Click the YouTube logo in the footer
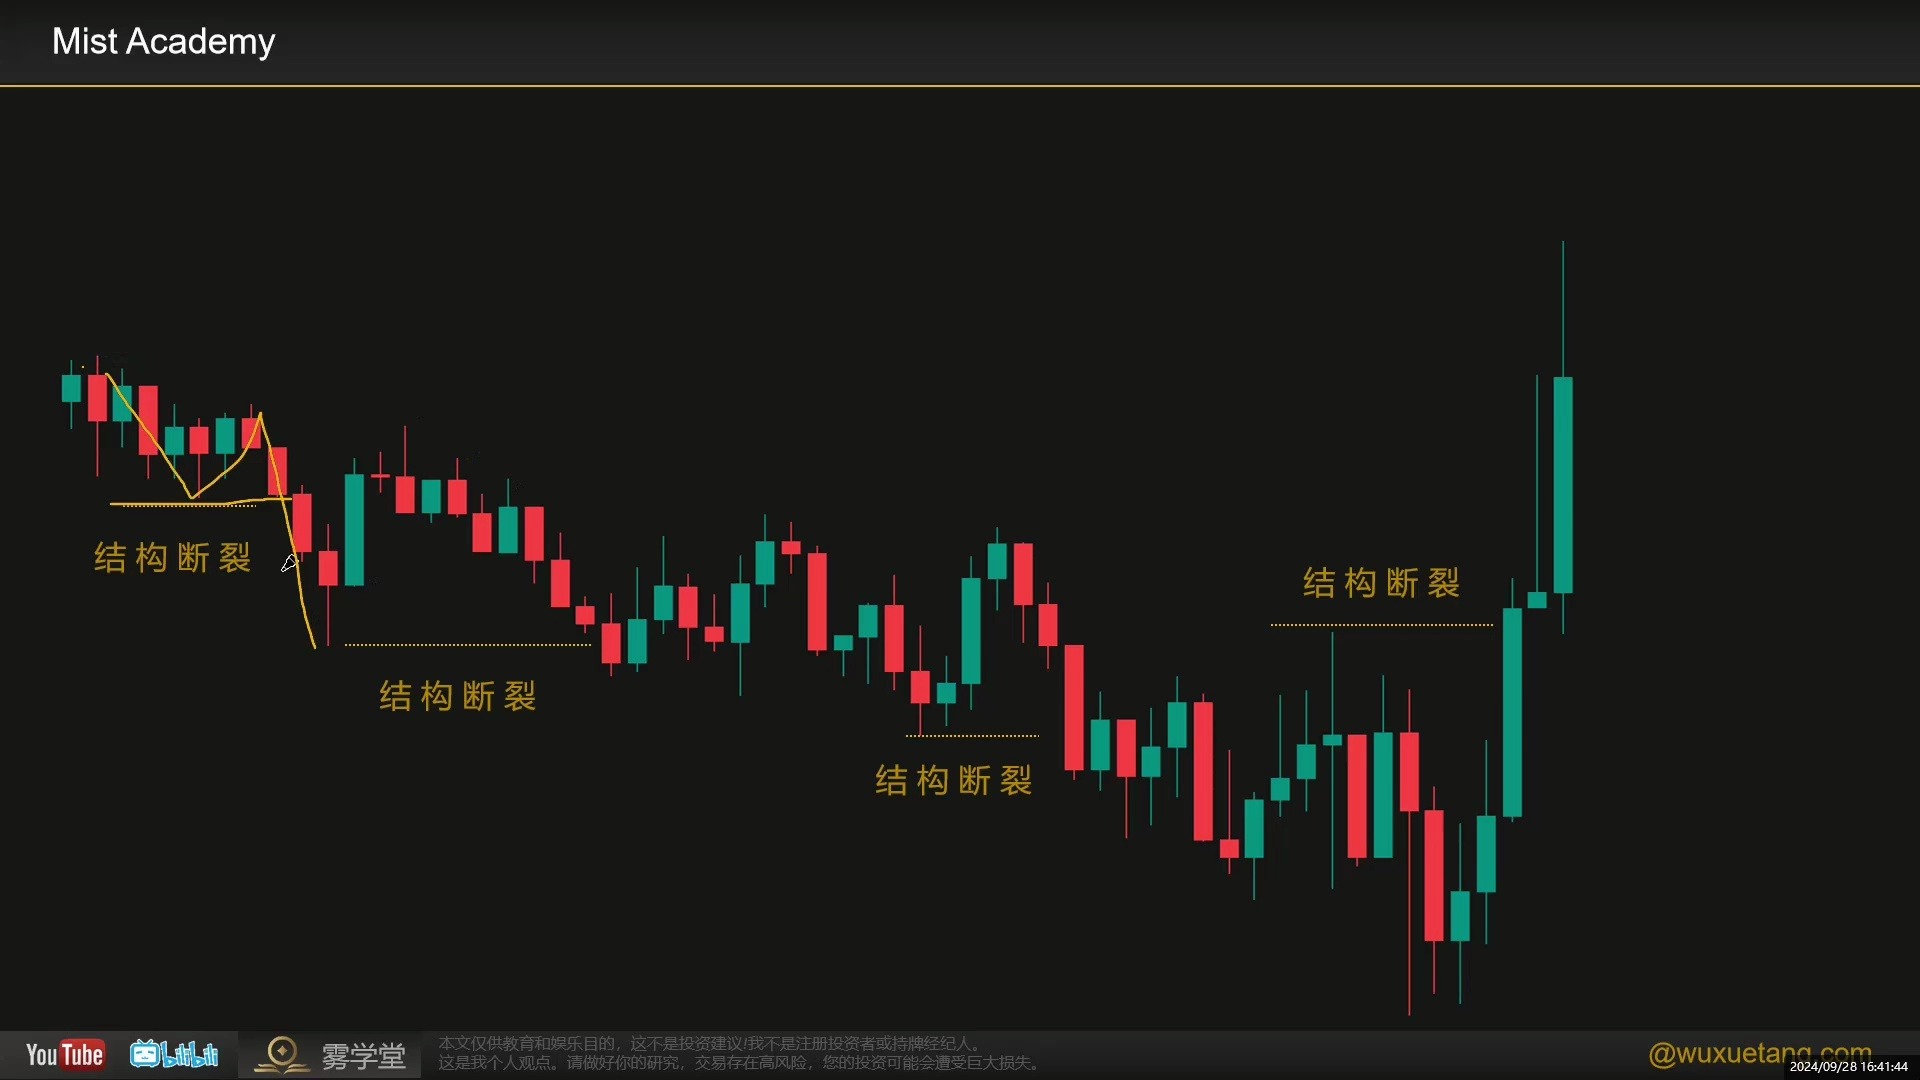The width and height of the screenshot is (1920, 1080). click(x=65, y=1055)
